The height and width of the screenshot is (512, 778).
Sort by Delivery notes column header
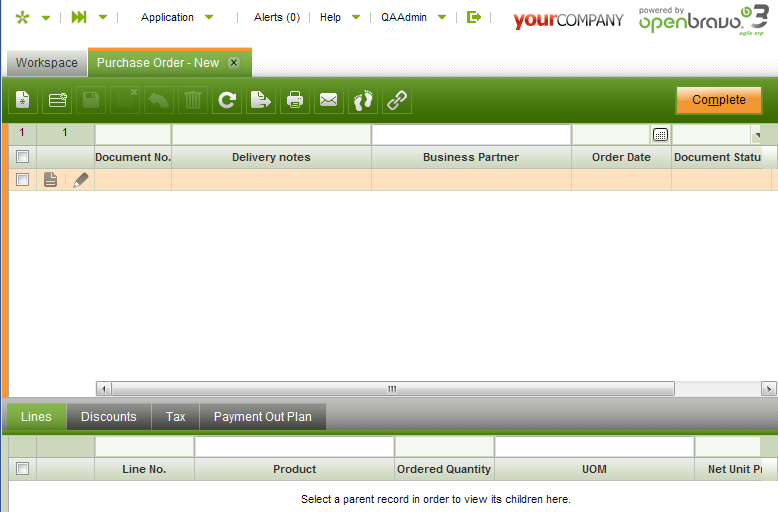[x=271, y=157]
